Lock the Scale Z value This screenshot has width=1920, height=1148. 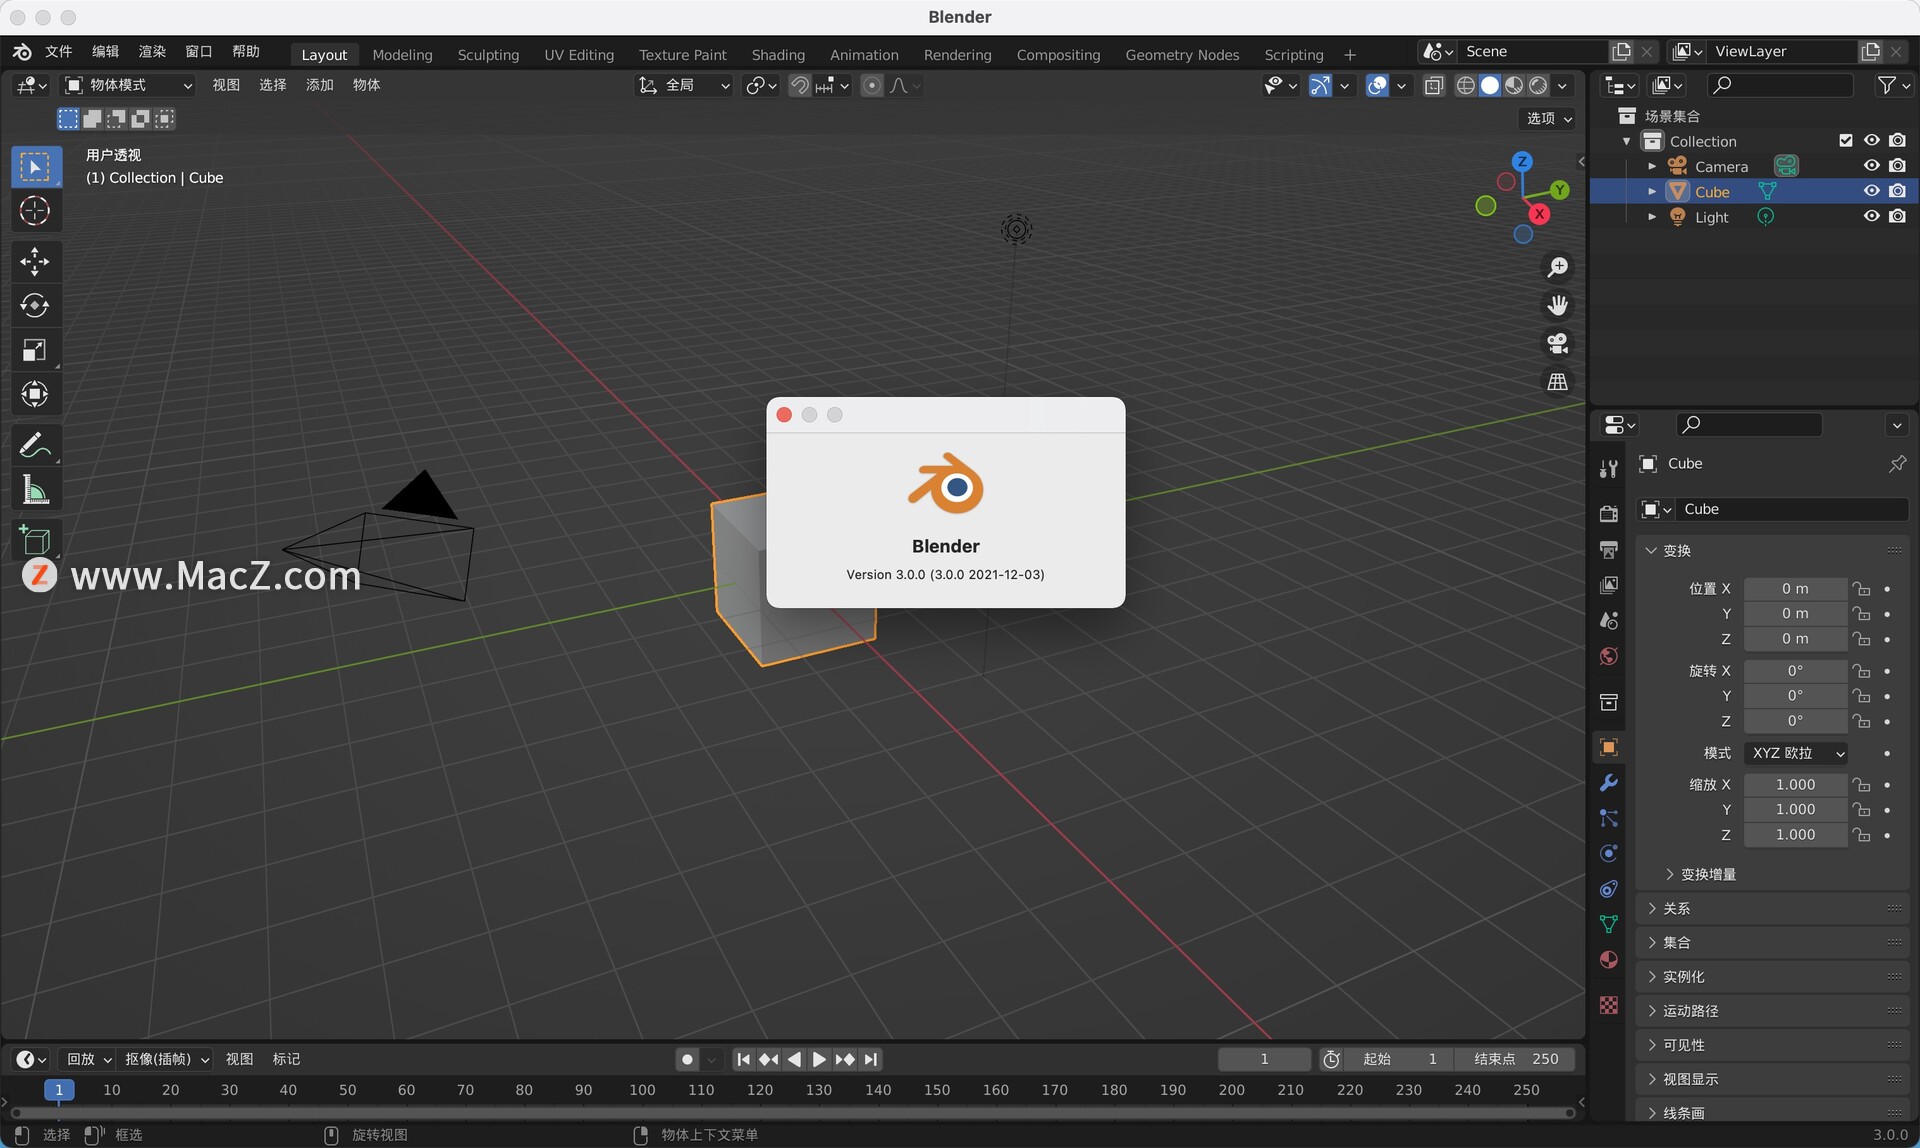point(1861,835)
